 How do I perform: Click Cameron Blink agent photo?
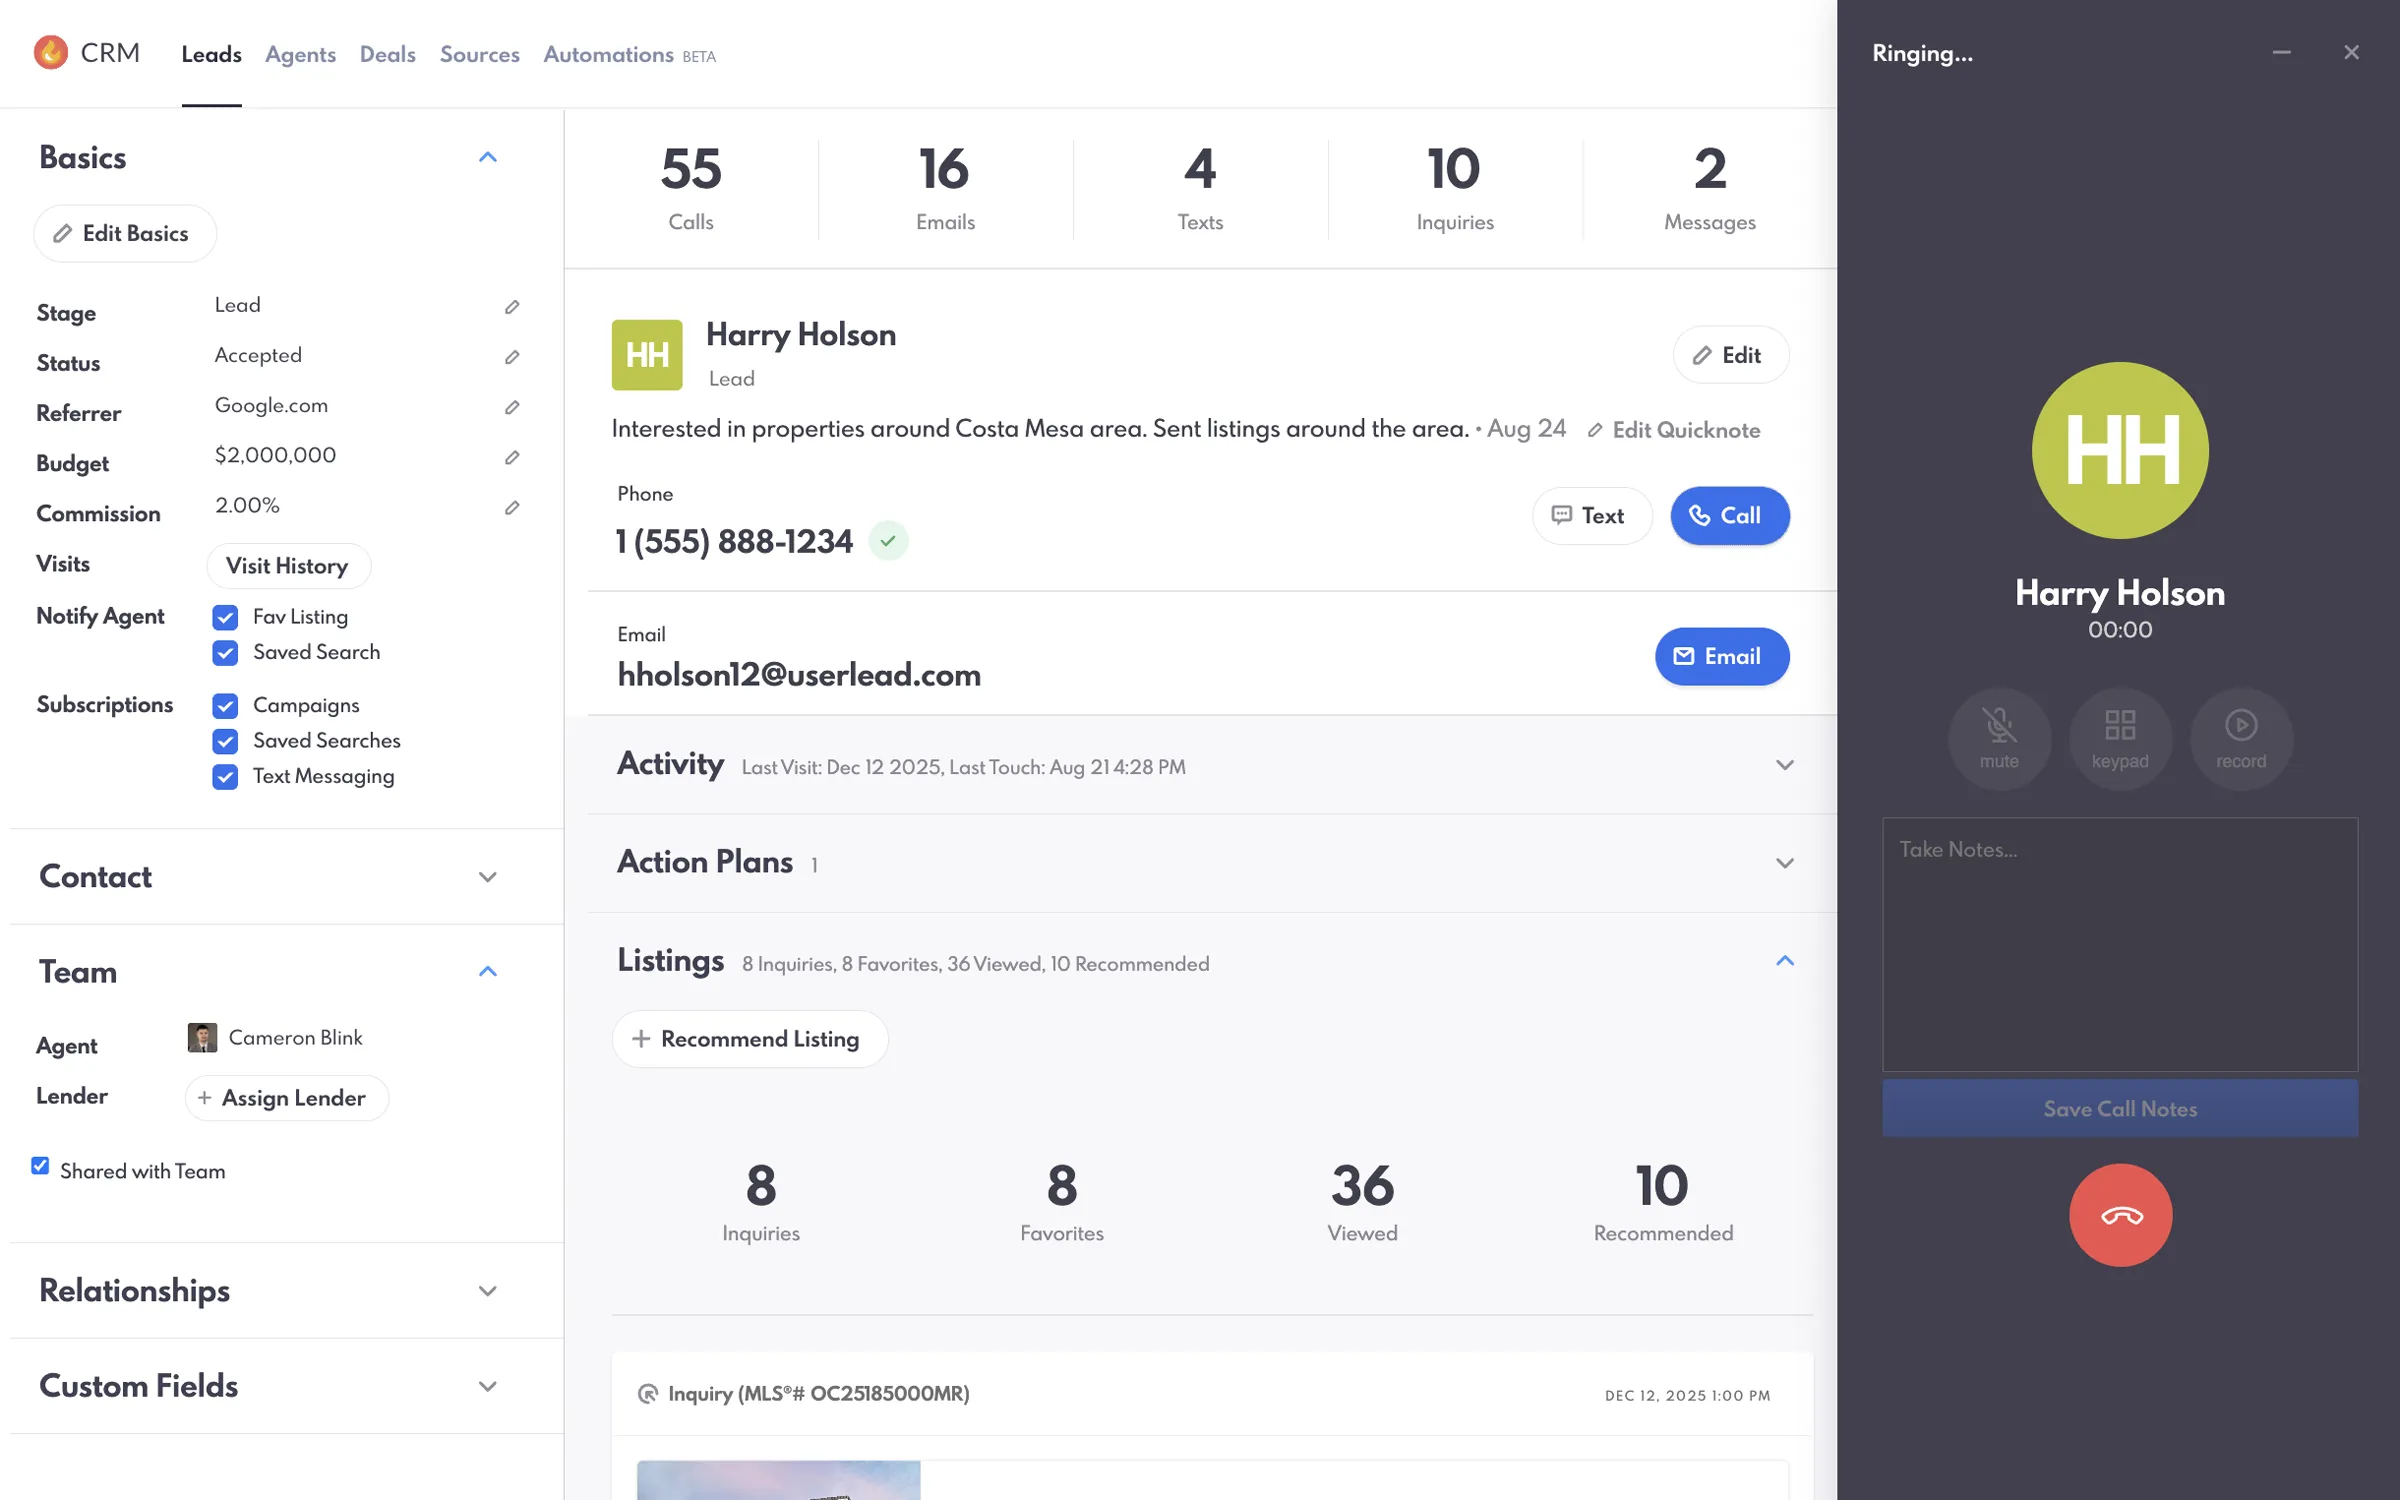coord(202,1038)
